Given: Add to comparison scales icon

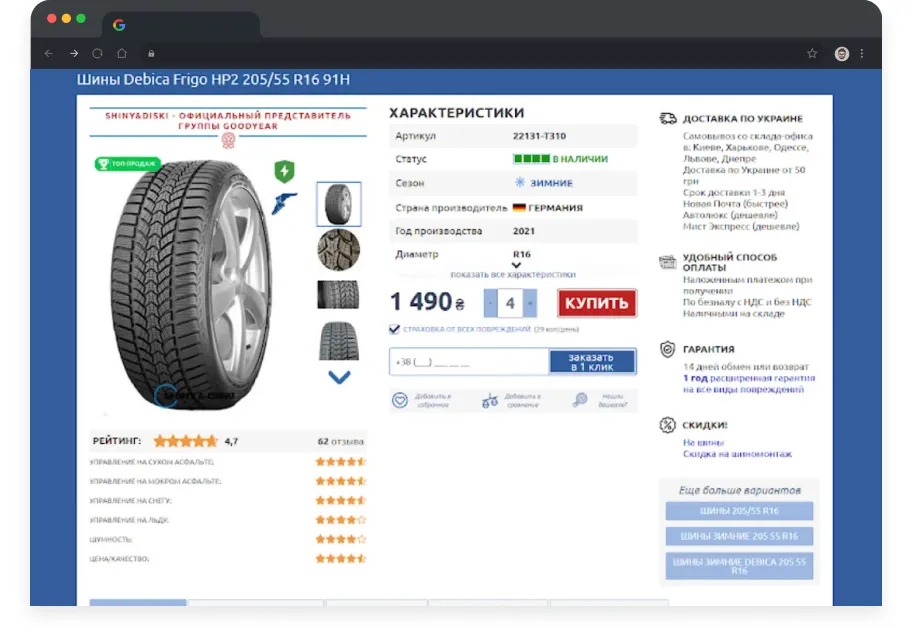Looking at the screenshot, I should [490, 400].
